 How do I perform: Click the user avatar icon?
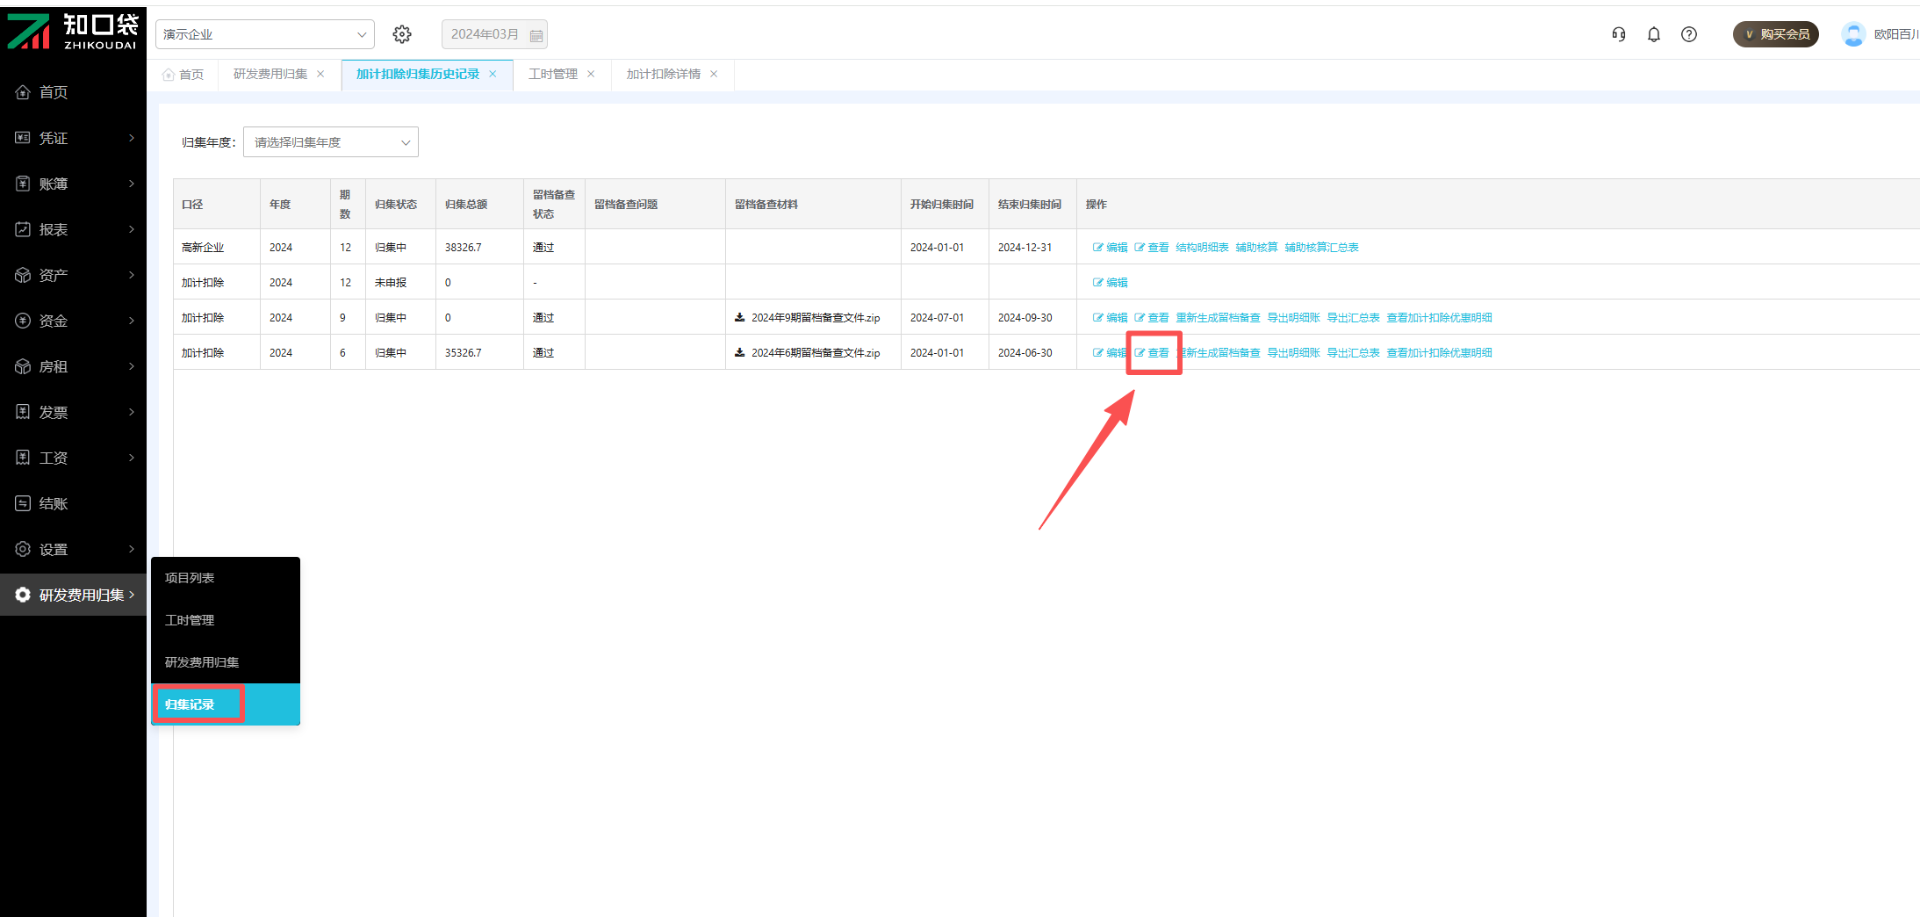(1853, 35)
